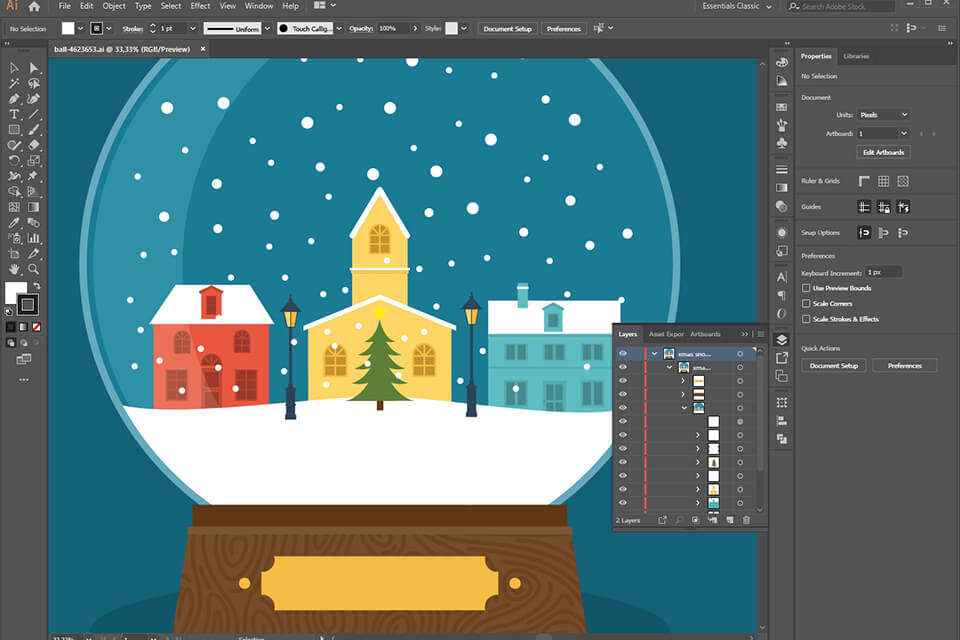Select the Zoom tool in toolbar

tap(34, 269)
